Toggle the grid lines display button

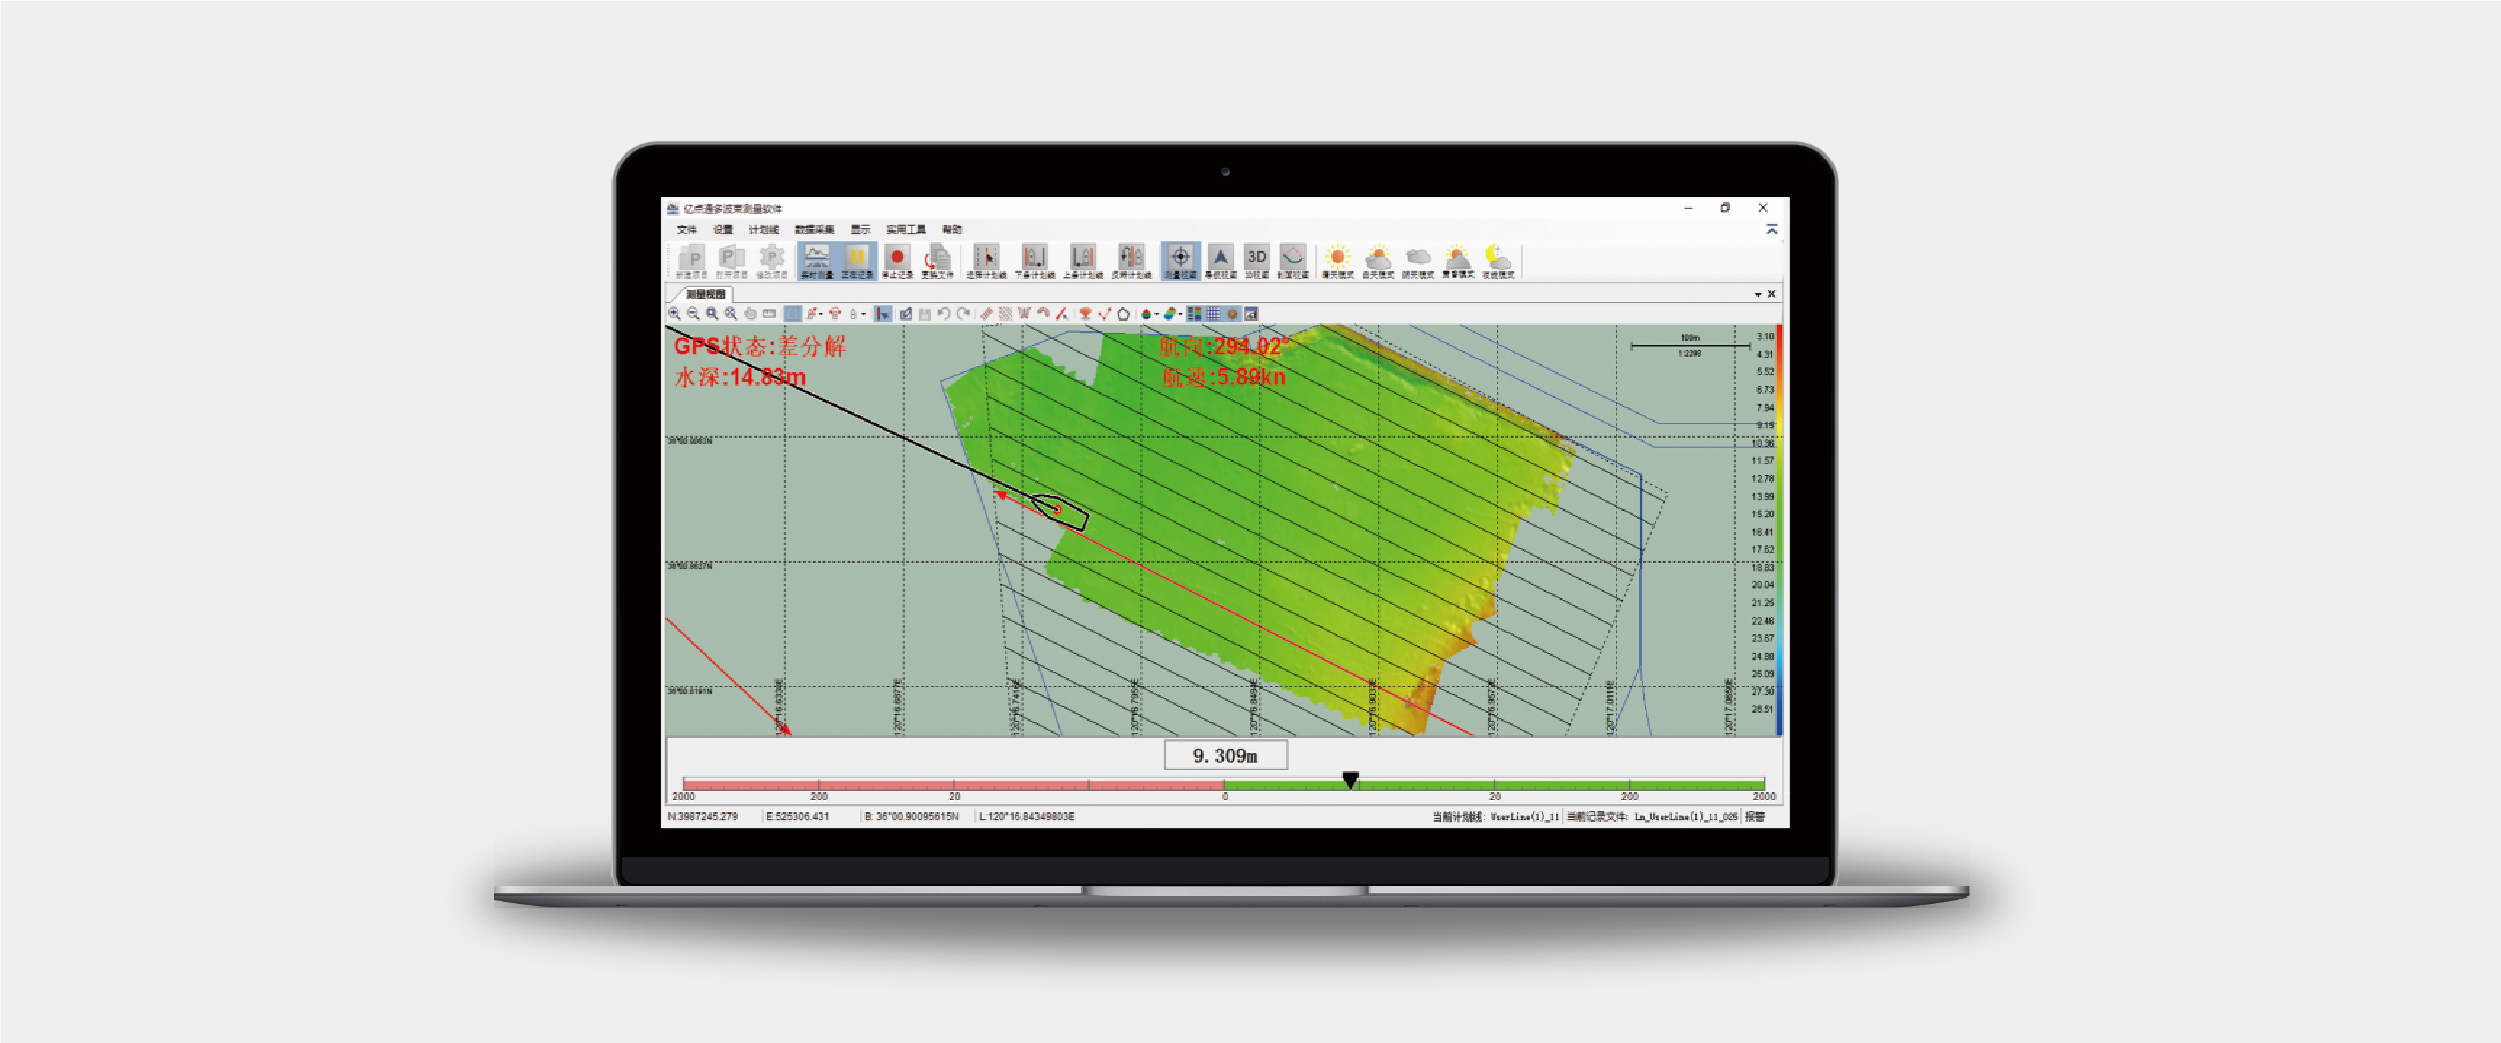[x=1213, y=314]
